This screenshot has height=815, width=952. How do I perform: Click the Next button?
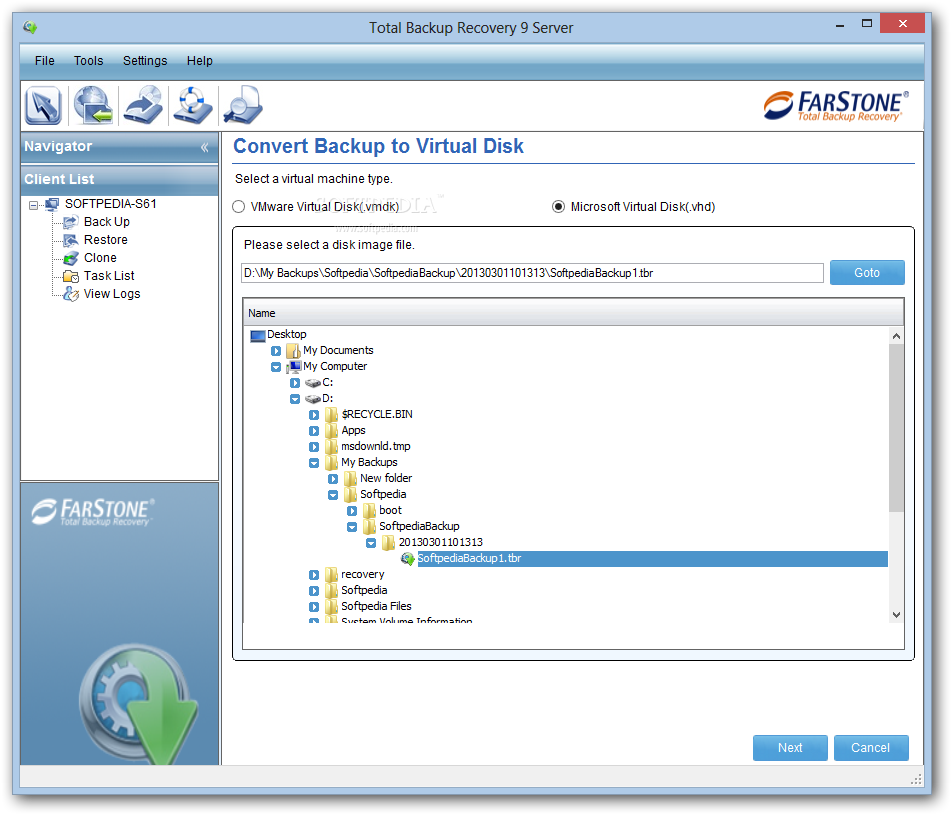coord(789,748)
